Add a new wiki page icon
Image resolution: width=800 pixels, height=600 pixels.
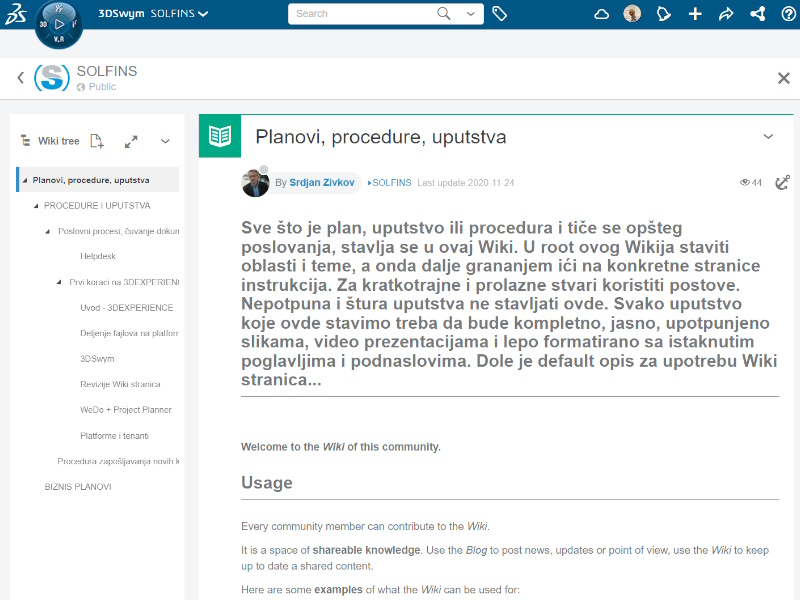point(97,141)
